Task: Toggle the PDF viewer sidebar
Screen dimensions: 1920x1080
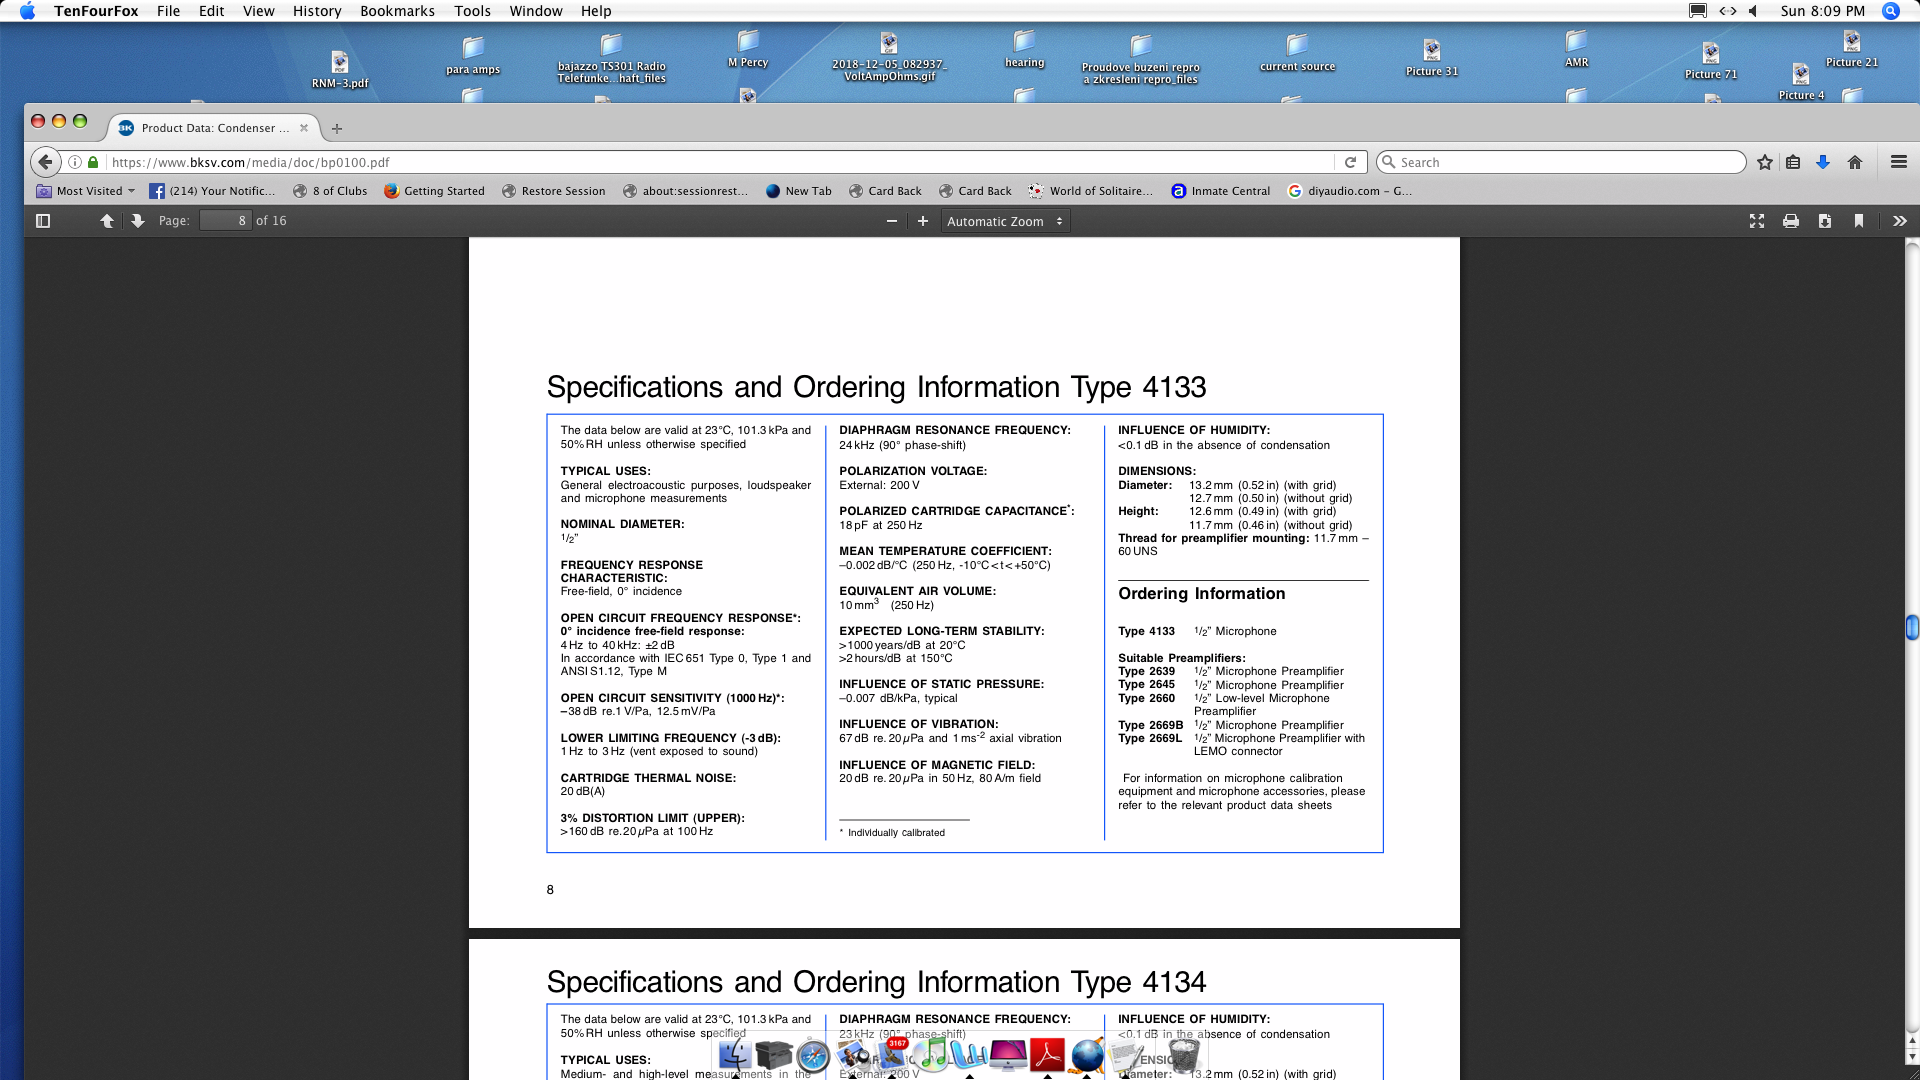Action: coord(43,221)
